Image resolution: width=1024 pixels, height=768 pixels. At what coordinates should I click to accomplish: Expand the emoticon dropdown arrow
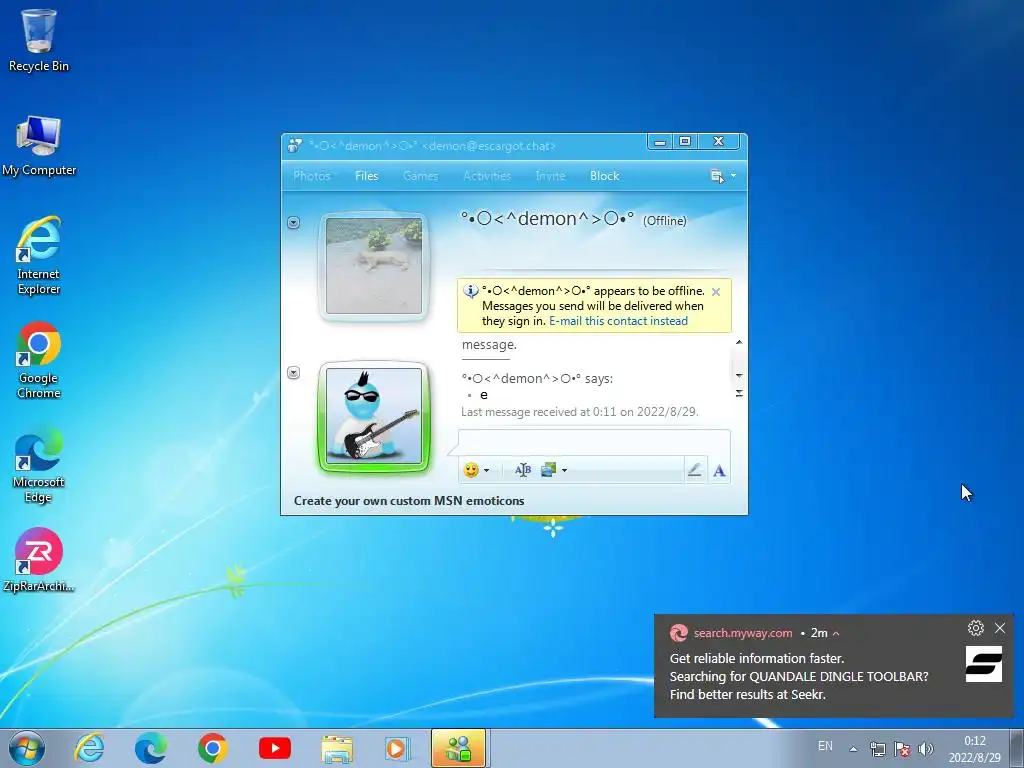[x=487, y=470]
